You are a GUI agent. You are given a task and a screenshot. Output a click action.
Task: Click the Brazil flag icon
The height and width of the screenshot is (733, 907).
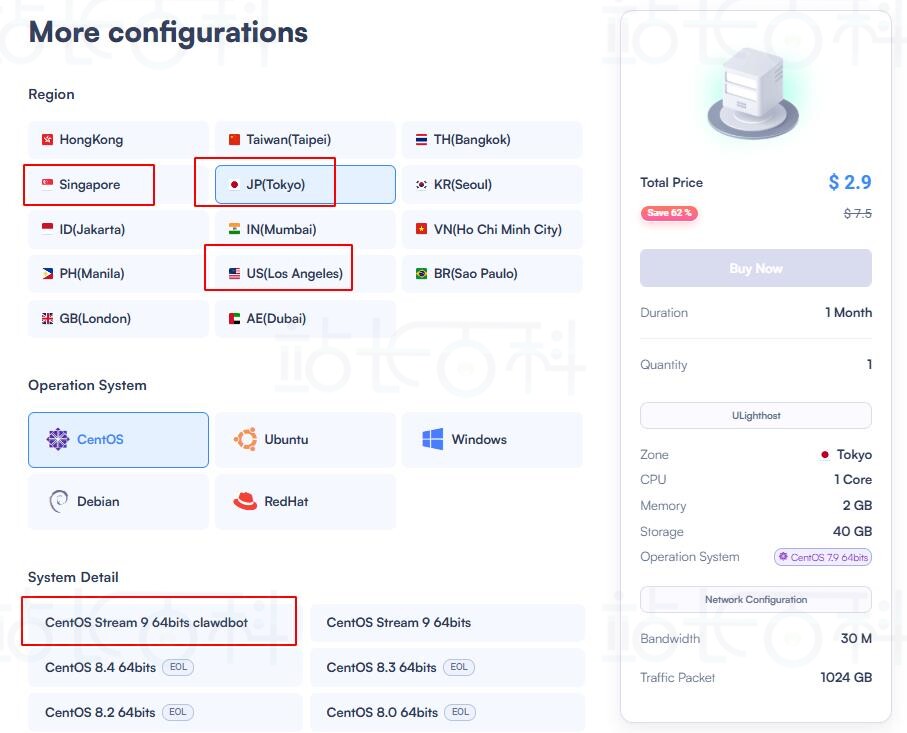point(422,274)
